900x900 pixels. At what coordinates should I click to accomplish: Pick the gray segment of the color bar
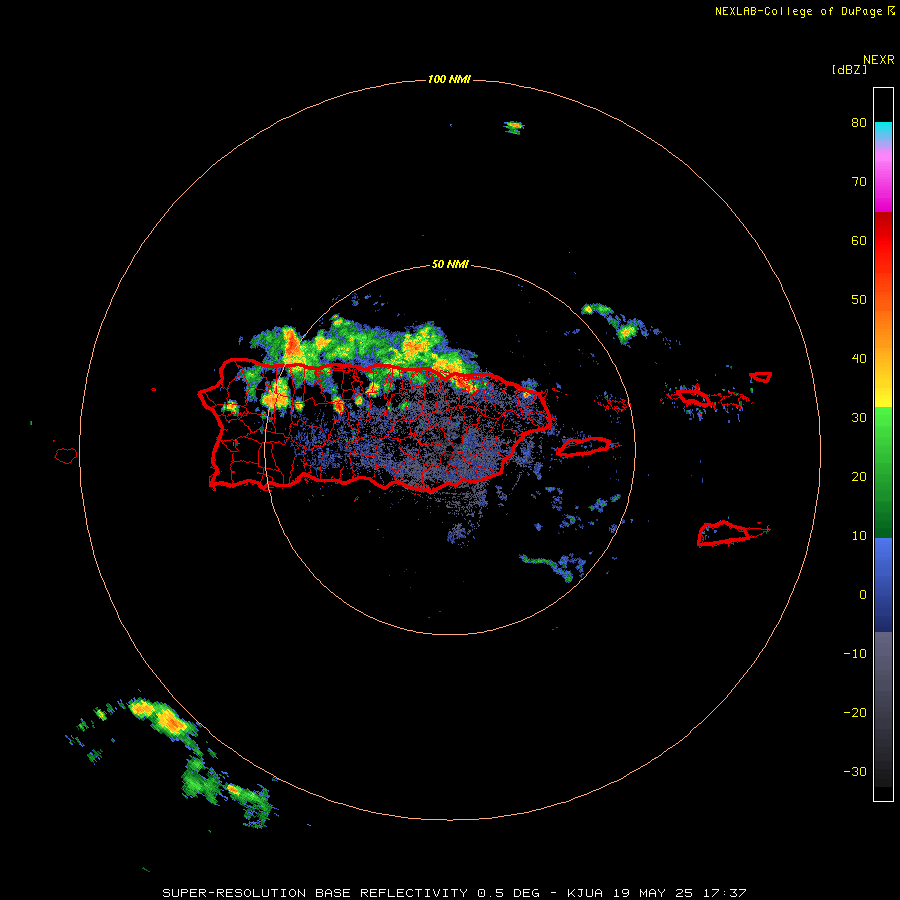(x=883, y=709)
